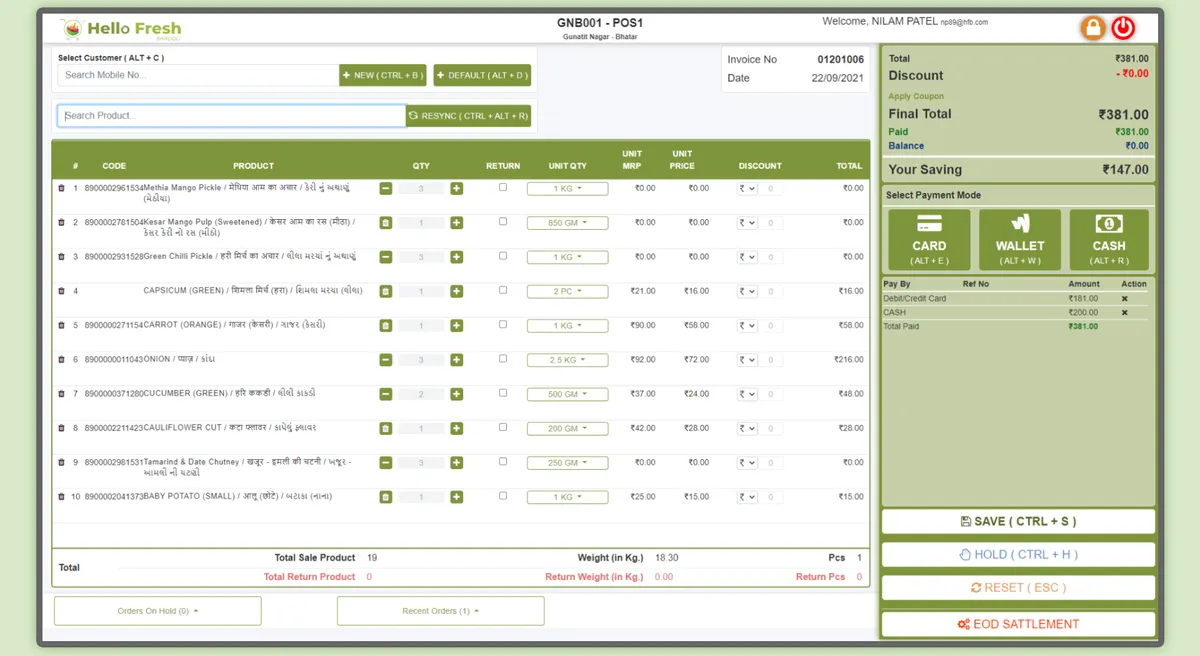Remove Debit/Credit Card payment with X
Screen dimensions: 1200x656
pyautogui.click(x=1124, y=298)
